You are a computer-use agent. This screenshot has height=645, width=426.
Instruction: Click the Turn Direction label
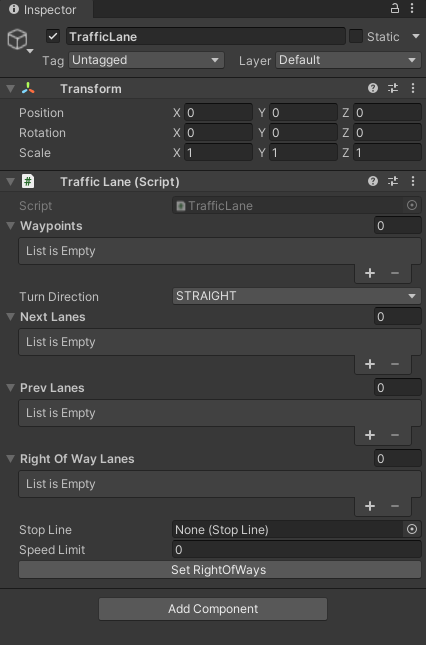59,297
